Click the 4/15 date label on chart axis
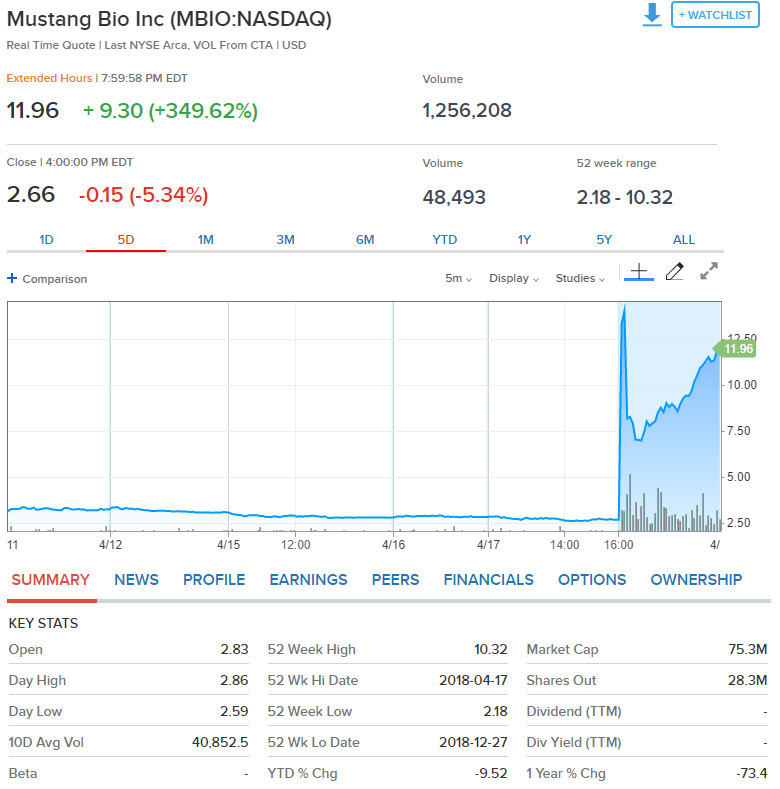The height and width of the screenshot is (789, 780). pyautogui.click(x=228, y=545)
